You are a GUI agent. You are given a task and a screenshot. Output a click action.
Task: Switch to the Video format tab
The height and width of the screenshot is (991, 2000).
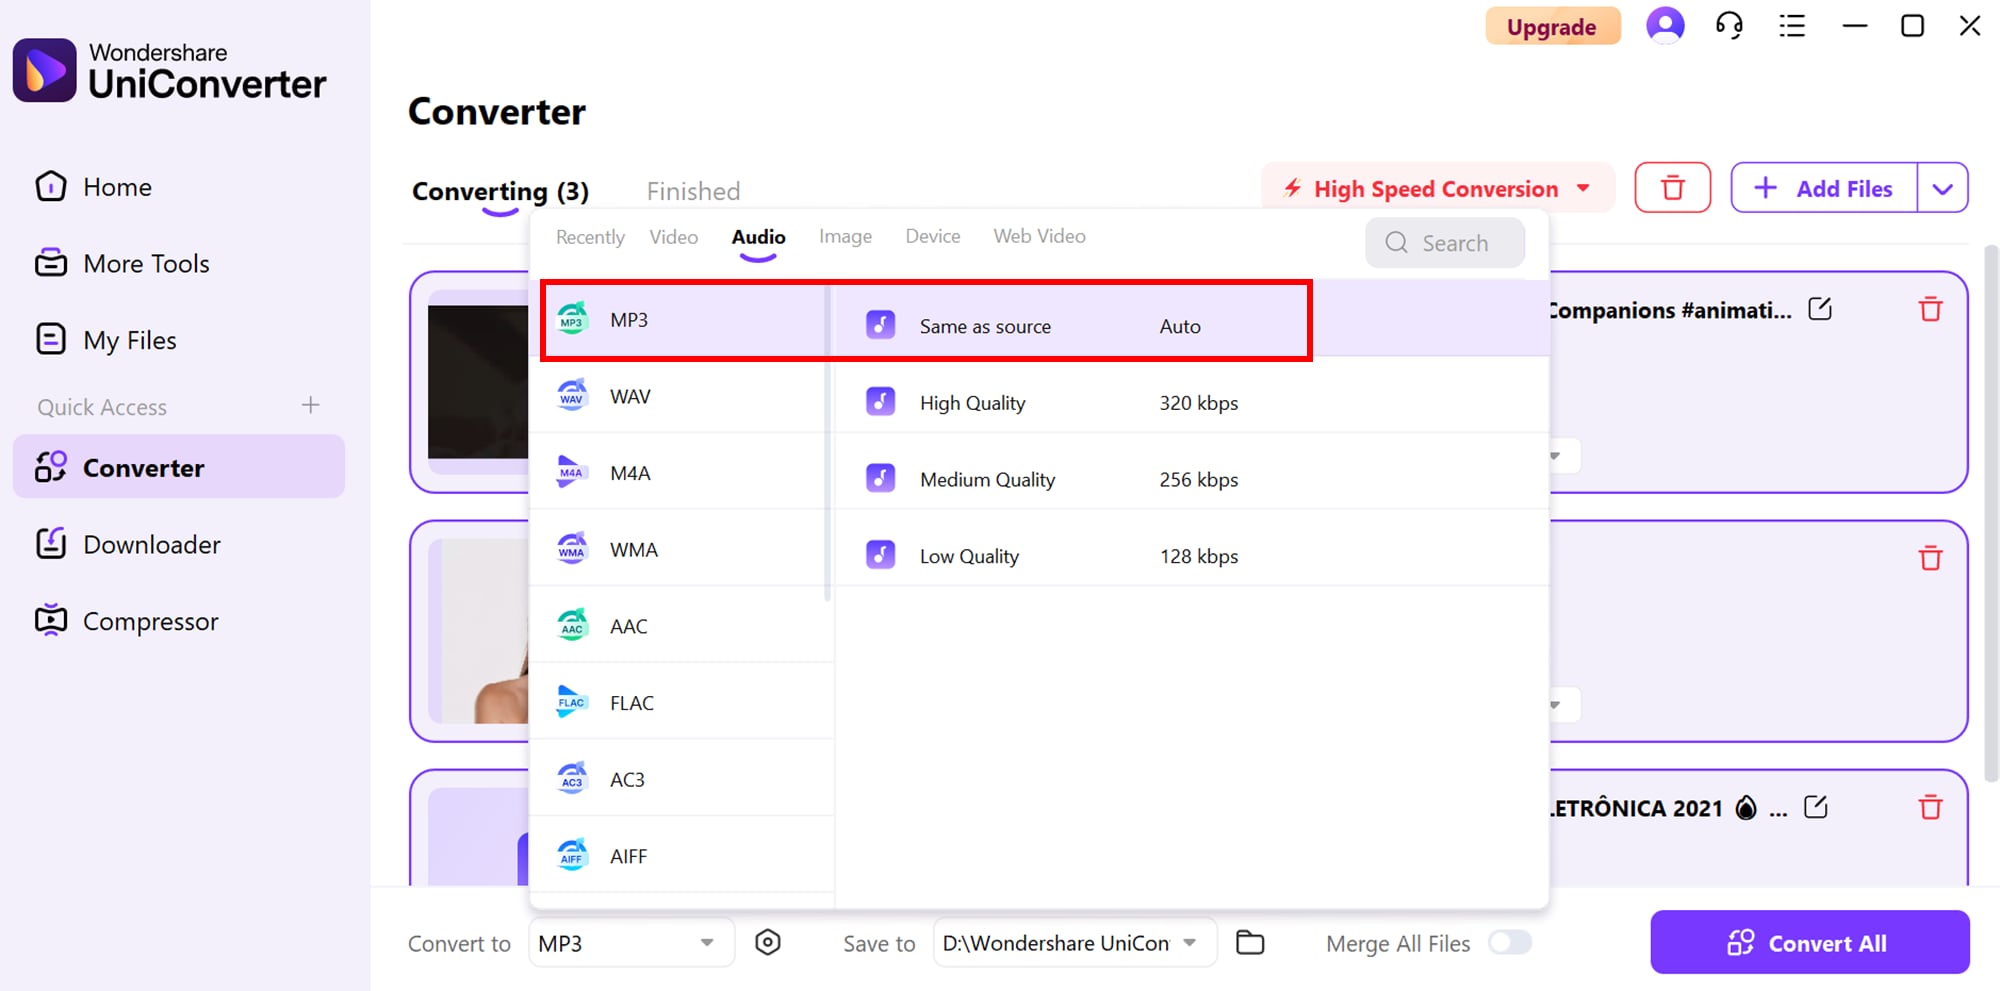[x=673, y=237]
